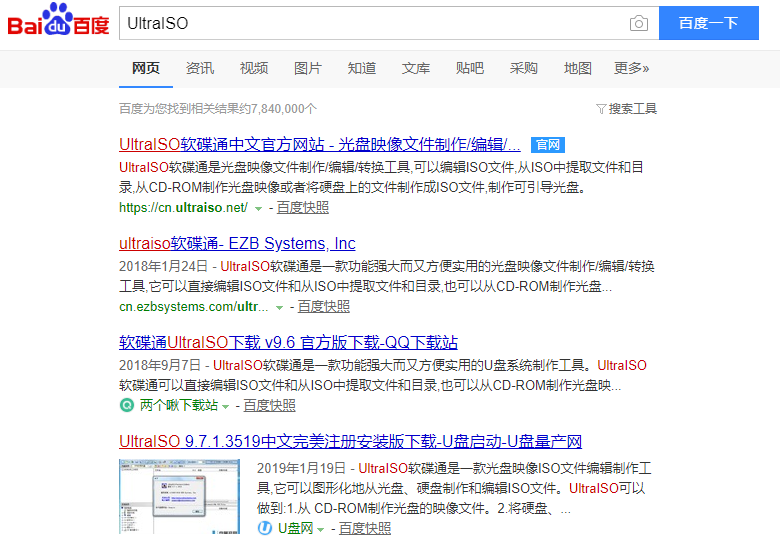Open the 地图 tab
The width and height of the screenshot is (780, 554).
pyautogui.click(x=578, y=68)
